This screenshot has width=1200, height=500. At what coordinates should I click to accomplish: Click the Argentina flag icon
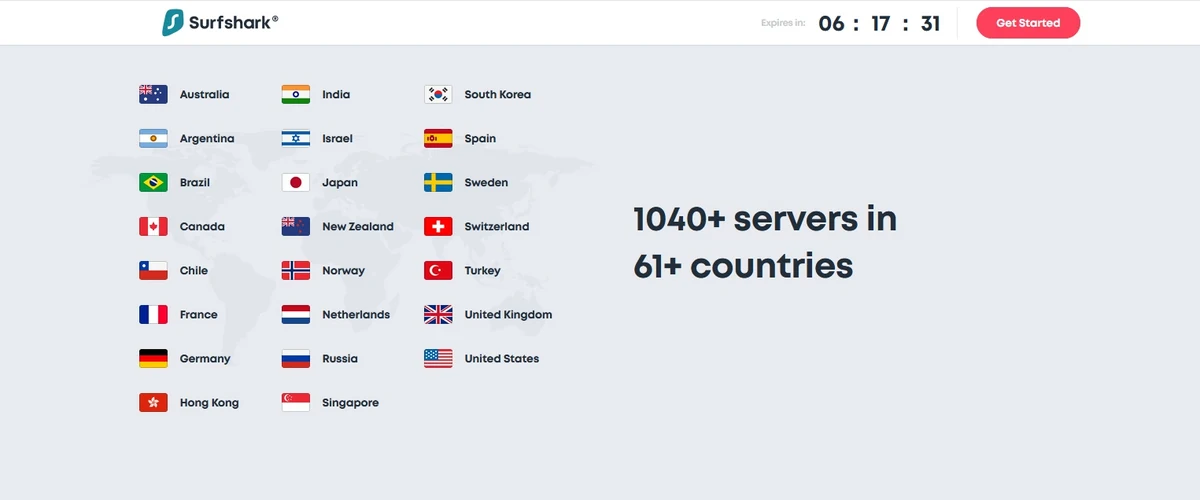tap(153, 139)
